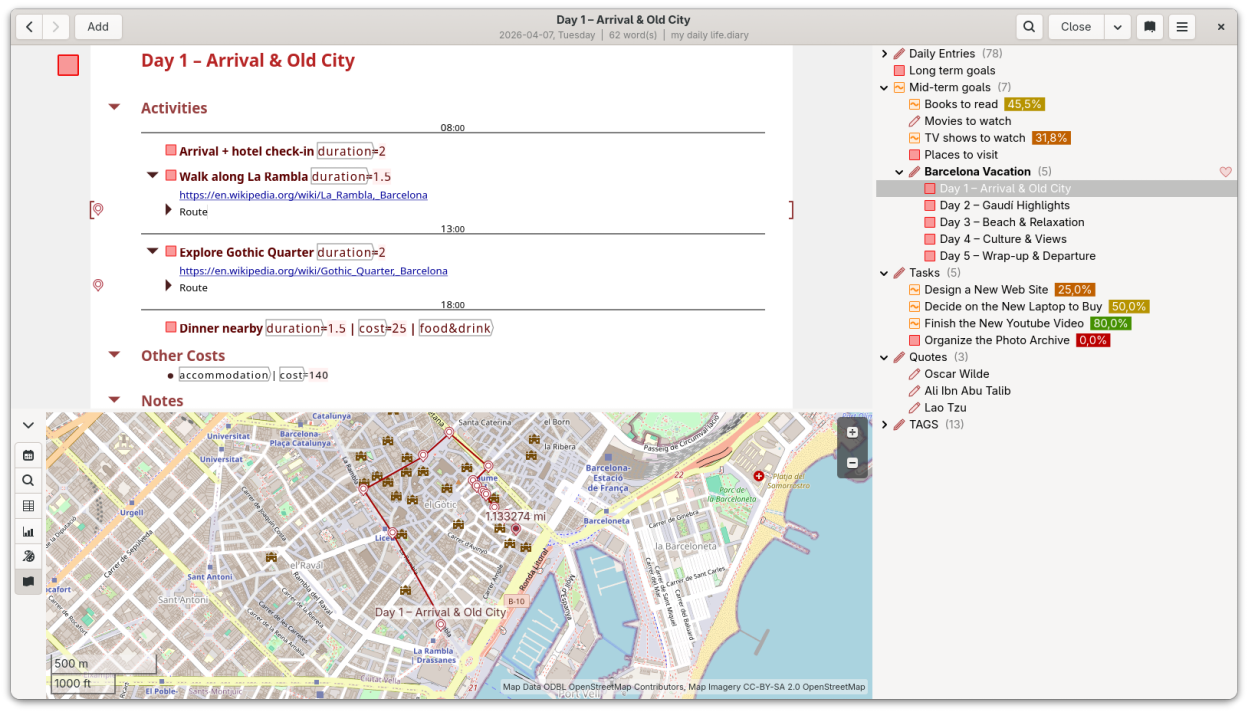This screenshot has height=712, width=1248.
Task: Toggle the Explore Gothic Quarter todo box
Action: point(171,251)
